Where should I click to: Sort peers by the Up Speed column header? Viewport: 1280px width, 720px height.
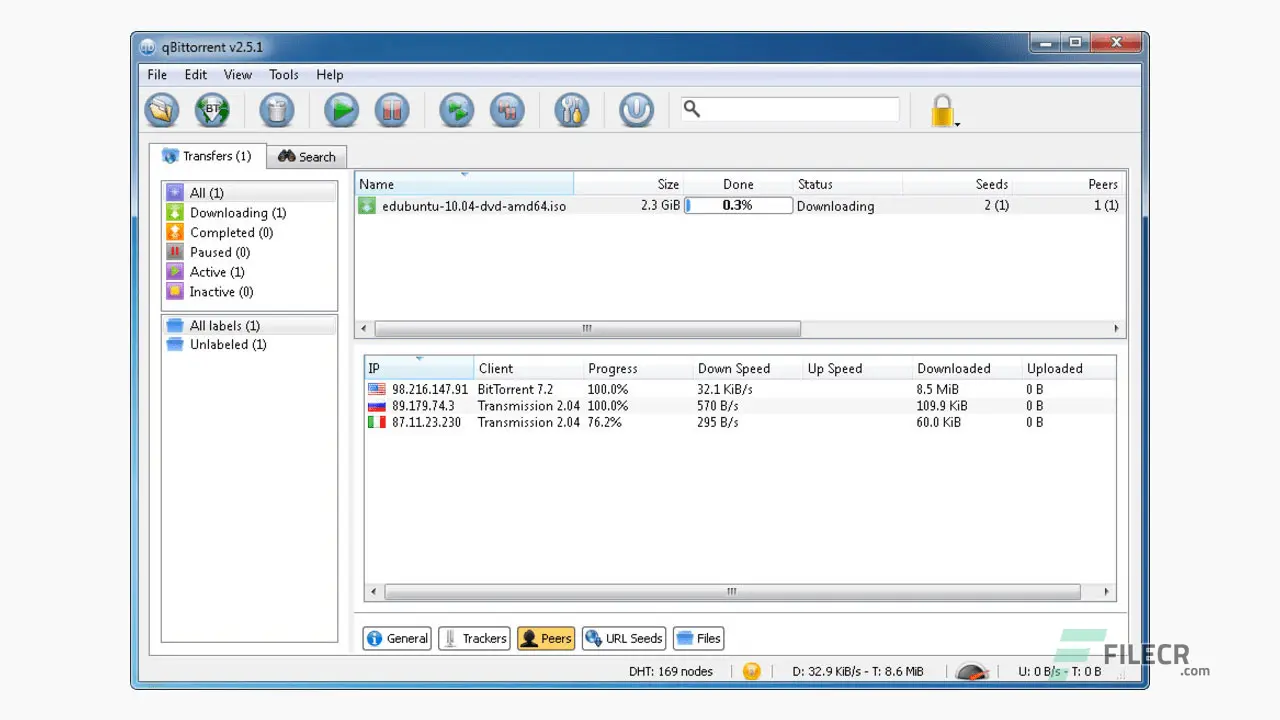pos(858,368)
